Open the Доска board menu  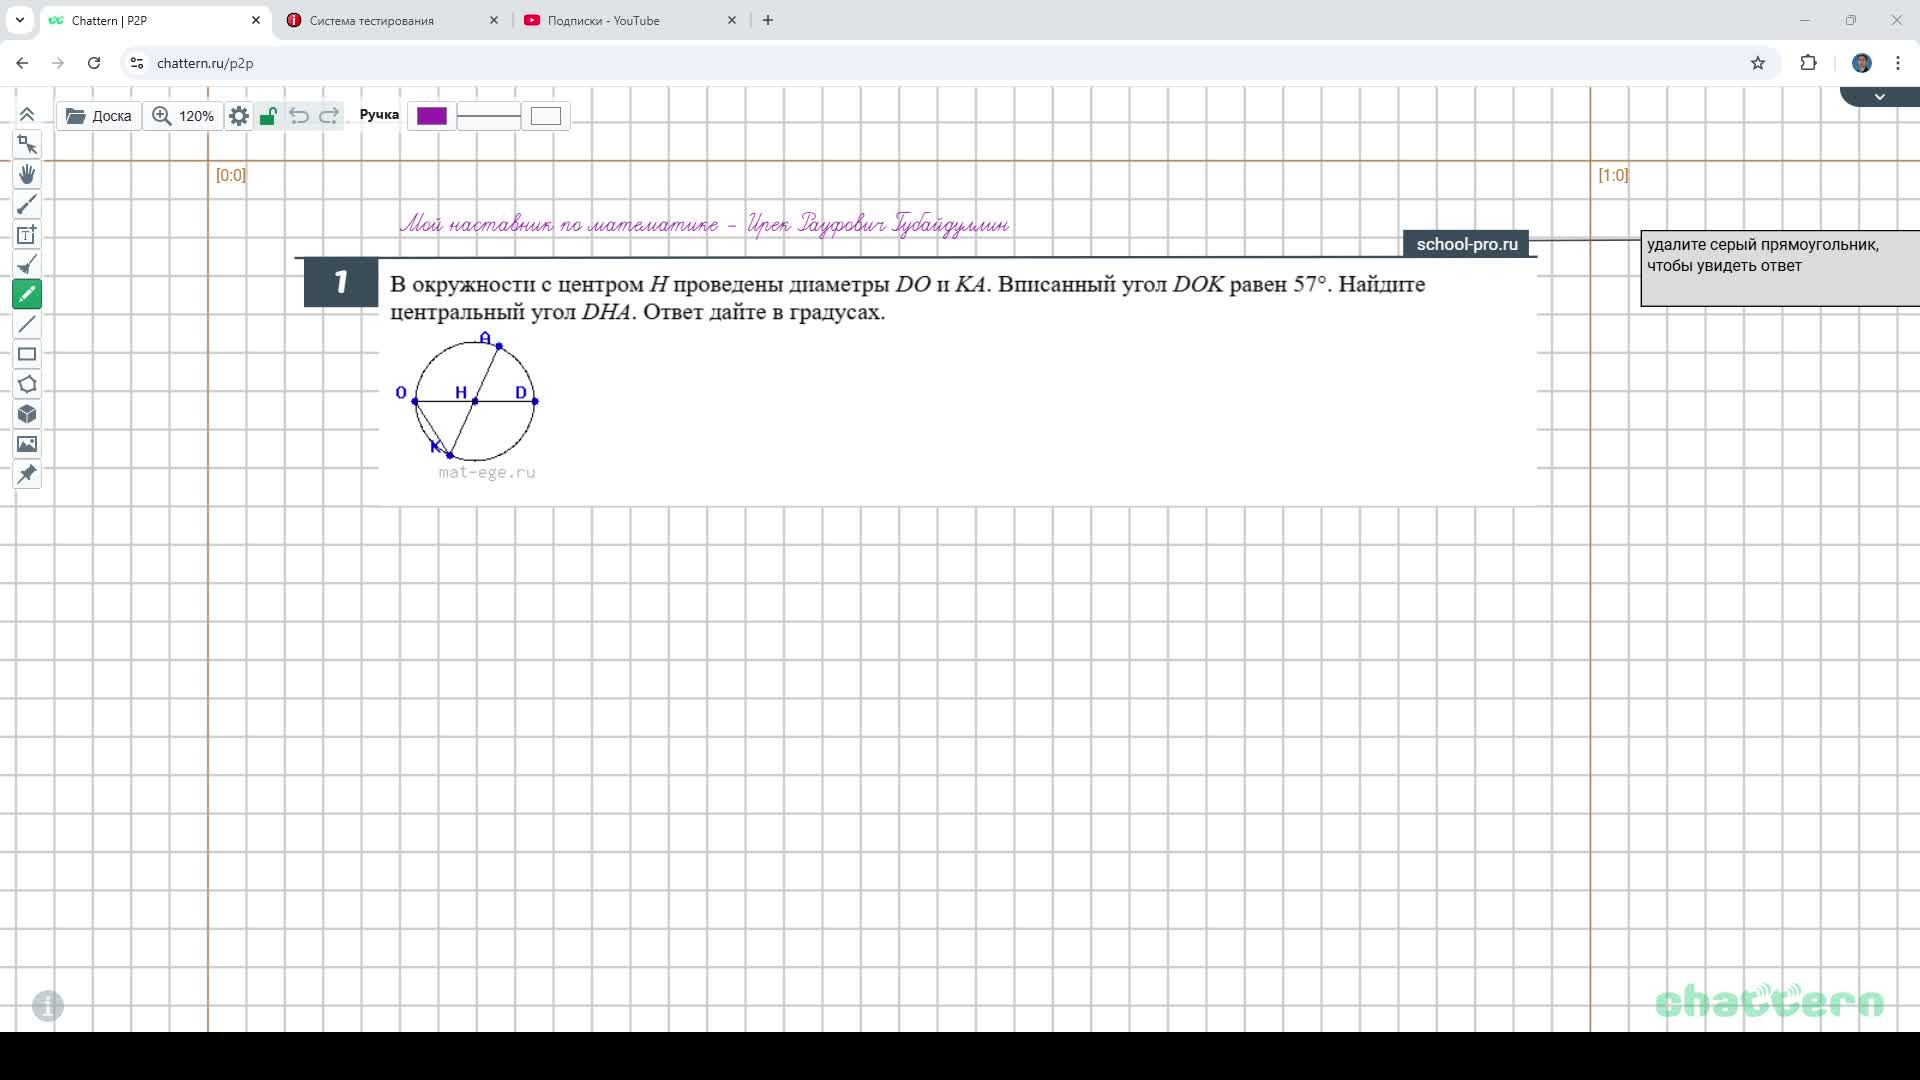click(99, 116)
